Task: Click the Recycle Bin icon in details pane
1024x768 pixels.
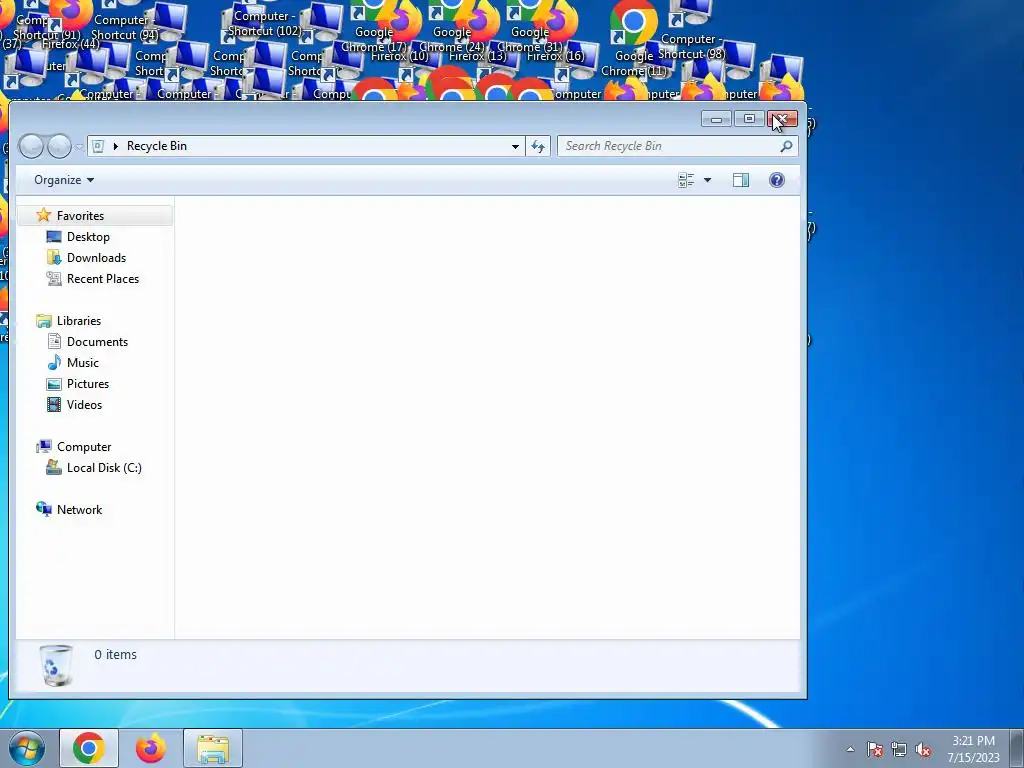Action: click(x=56, y=665)
